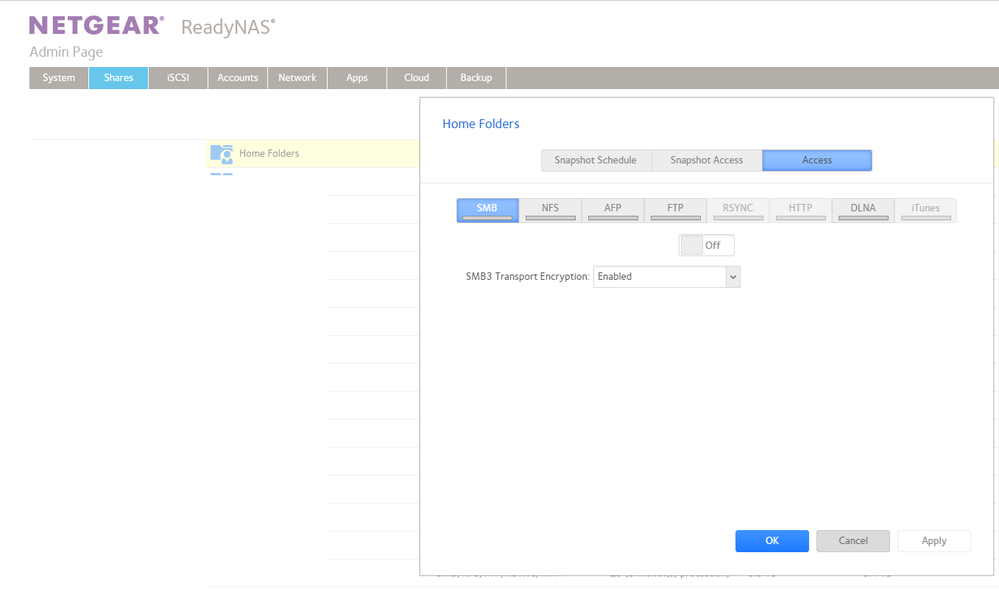Click the Home Folders share icon

(x=221, y=154)
